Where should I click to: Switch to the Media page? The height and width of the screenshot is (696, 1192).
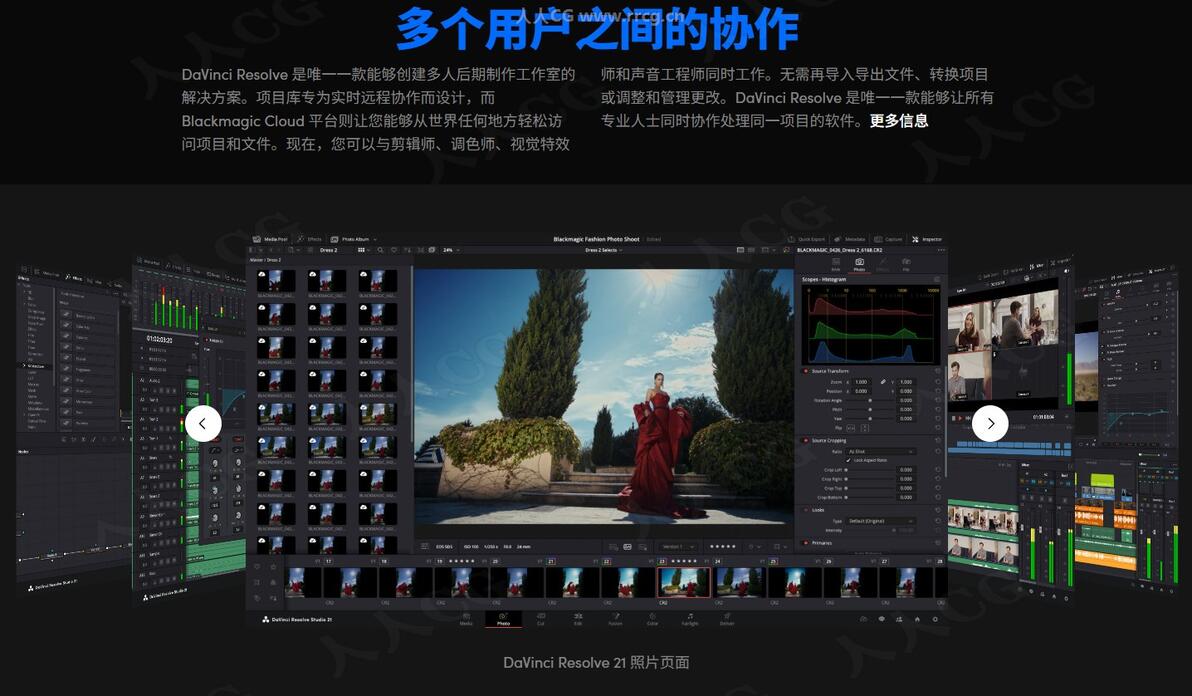tap(466, 619)
